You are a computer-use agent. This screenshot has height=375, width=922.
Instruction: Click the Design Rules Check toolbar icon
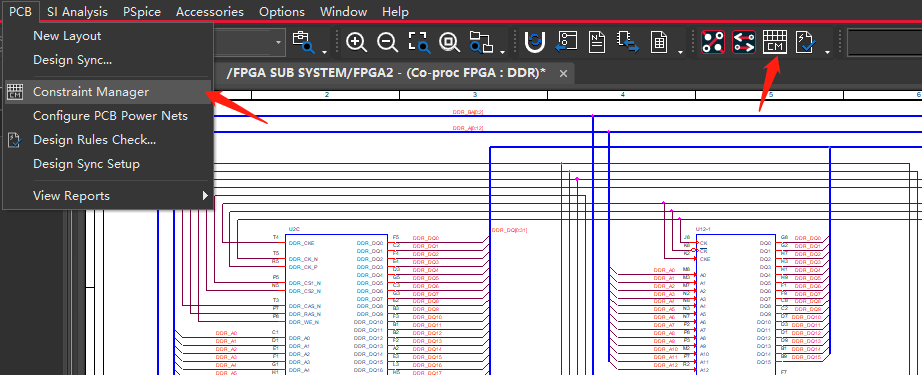click(805, 42)
